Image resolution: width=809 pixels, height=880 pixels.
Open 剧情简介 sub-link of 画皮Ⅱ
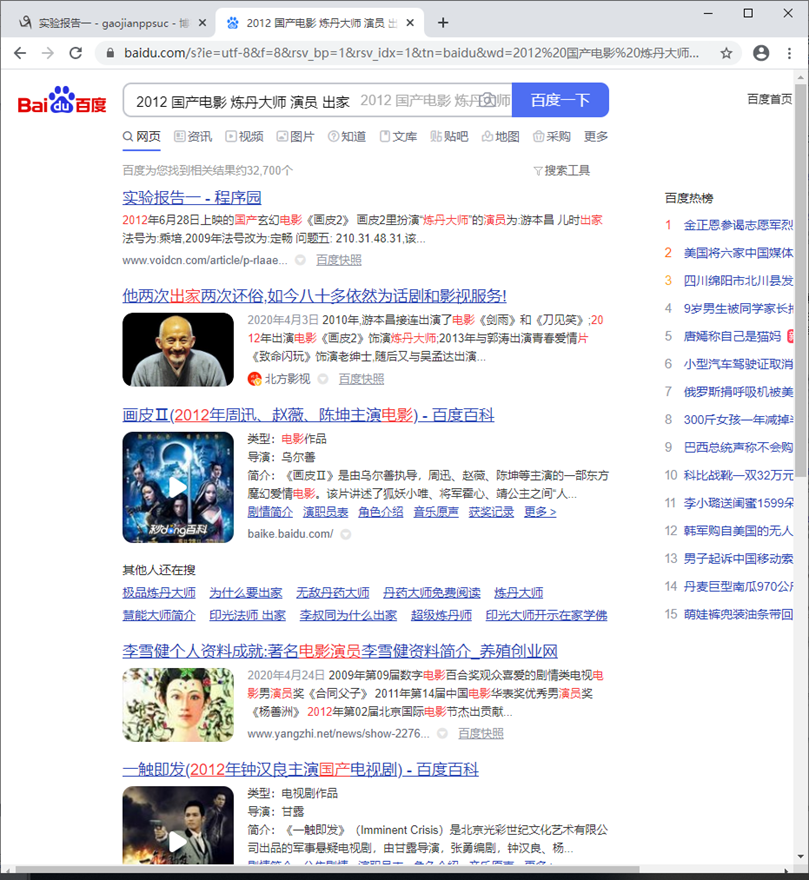tap(270, 512)
